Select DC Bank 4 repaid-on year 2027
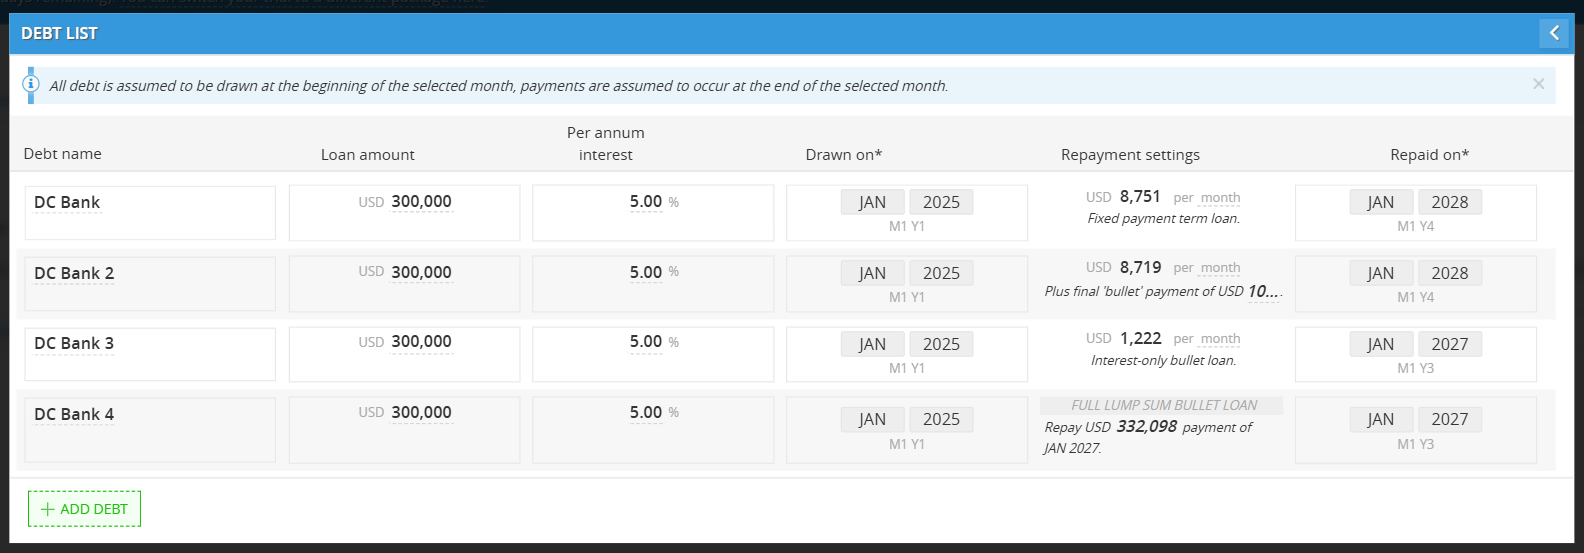1584x553 pixels. pyautogui.click(x=1449, y=419)
